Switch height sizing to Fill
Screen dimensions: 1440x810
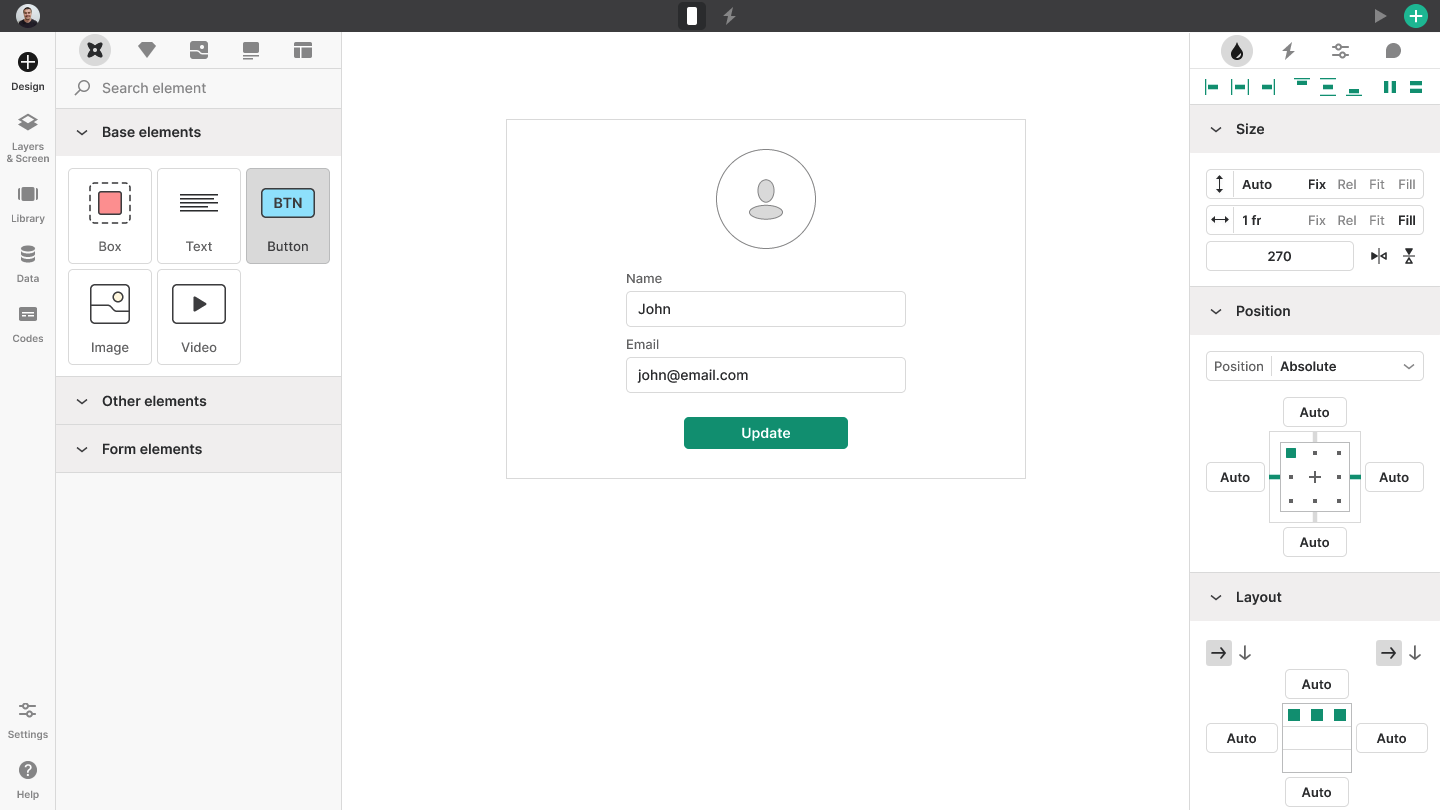(x=1406, y=184)
